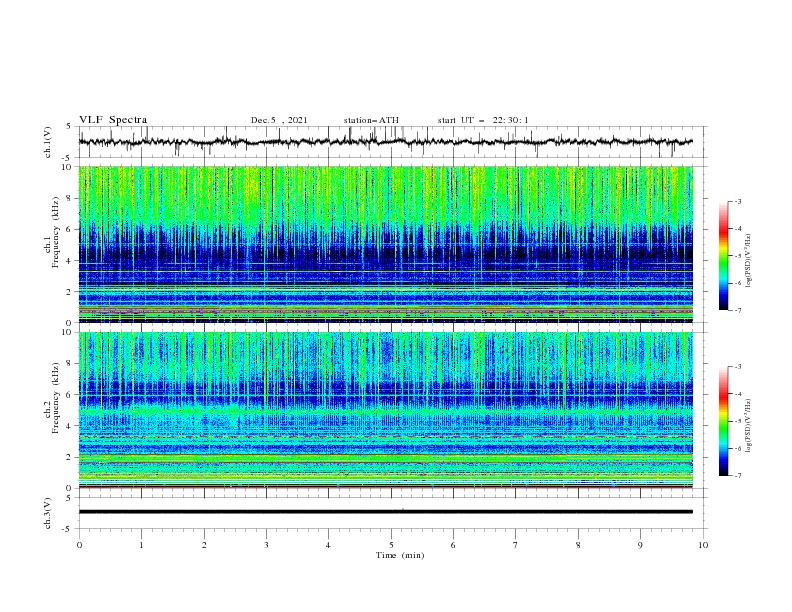Image resolution: width=792 pixels, height=612 pixels.
Task: Click the color bar beside the ch.1 spectrogram
Action: pos(723,256)
